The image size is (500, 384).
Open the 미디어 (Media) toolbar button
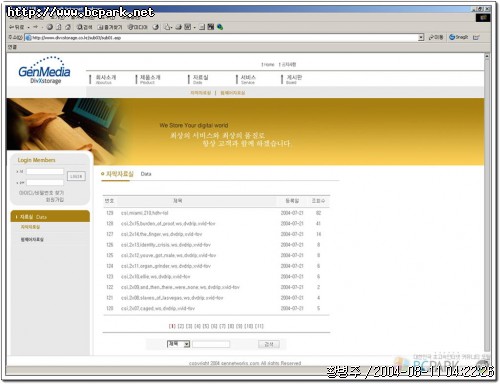[137, 27]
